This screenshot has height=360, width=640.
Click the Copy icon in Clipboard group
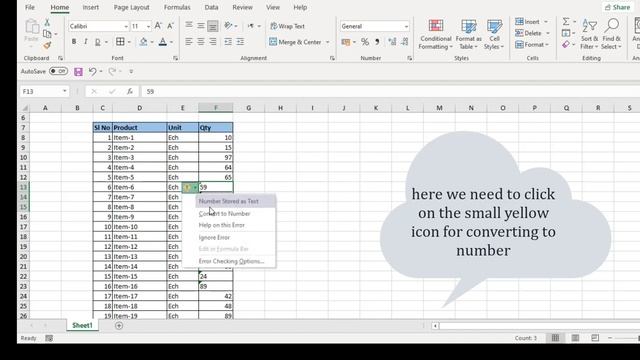[47, 34]
